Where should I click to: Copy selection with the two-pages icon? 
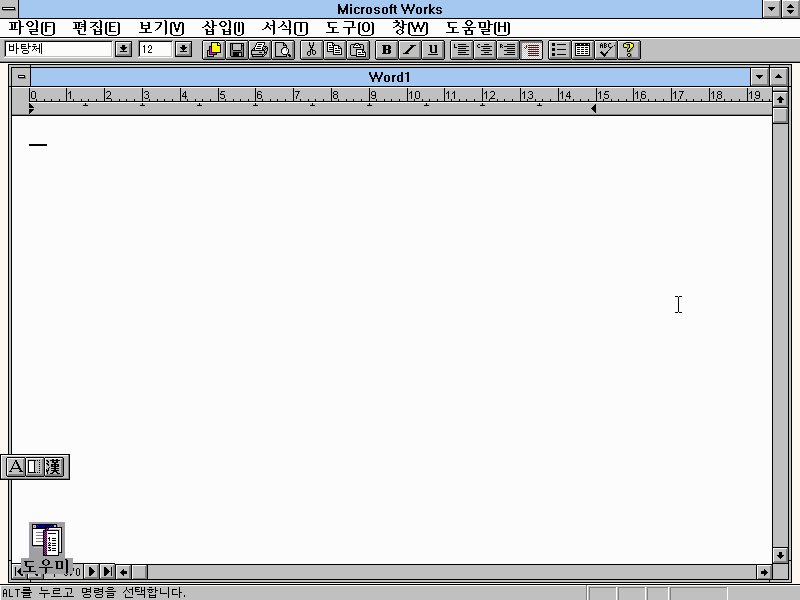(x=335, y=49)
